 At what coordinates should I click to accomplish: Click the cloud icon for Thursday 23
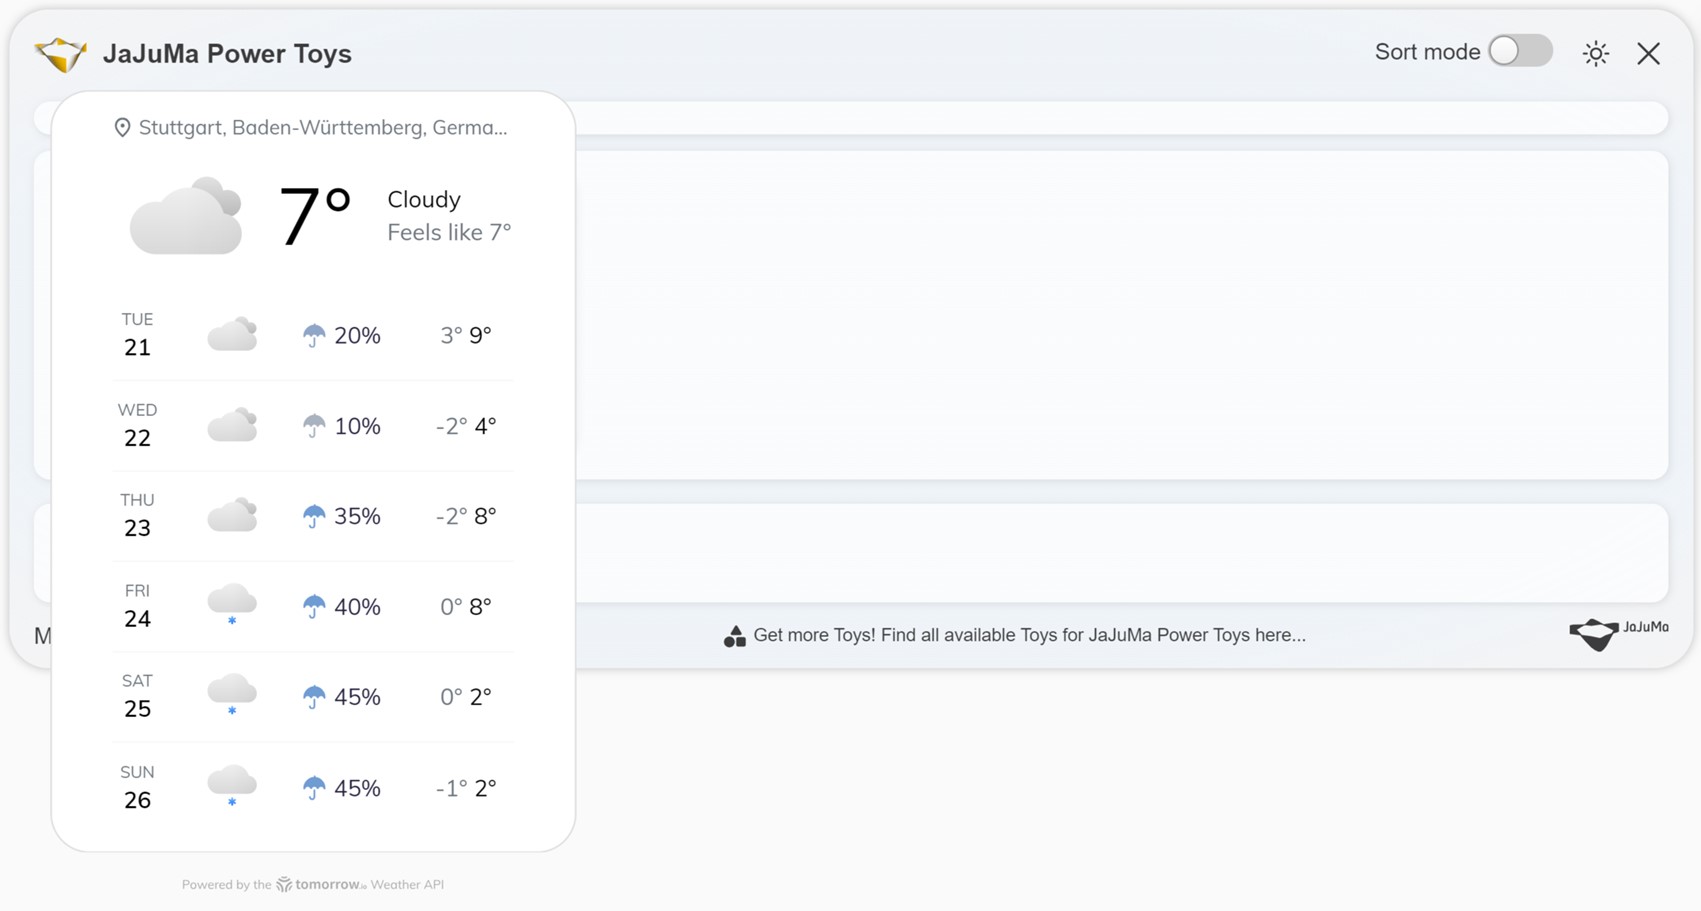(232, 515)
